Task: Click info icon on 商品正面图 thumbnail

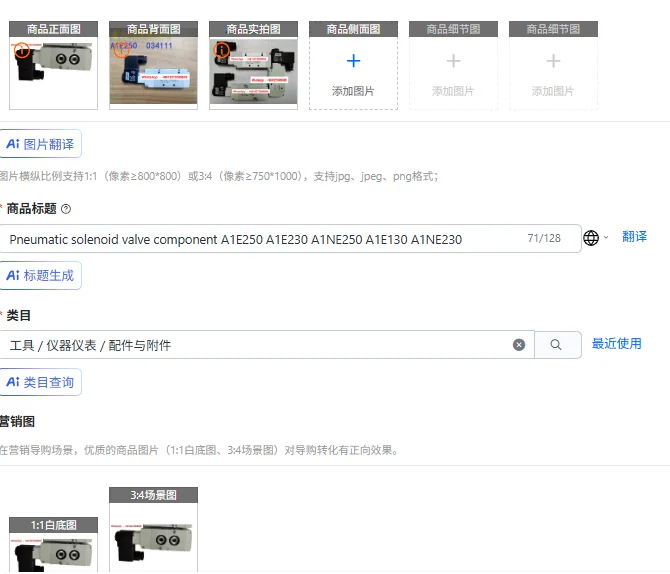Action: tap(22, 50)
